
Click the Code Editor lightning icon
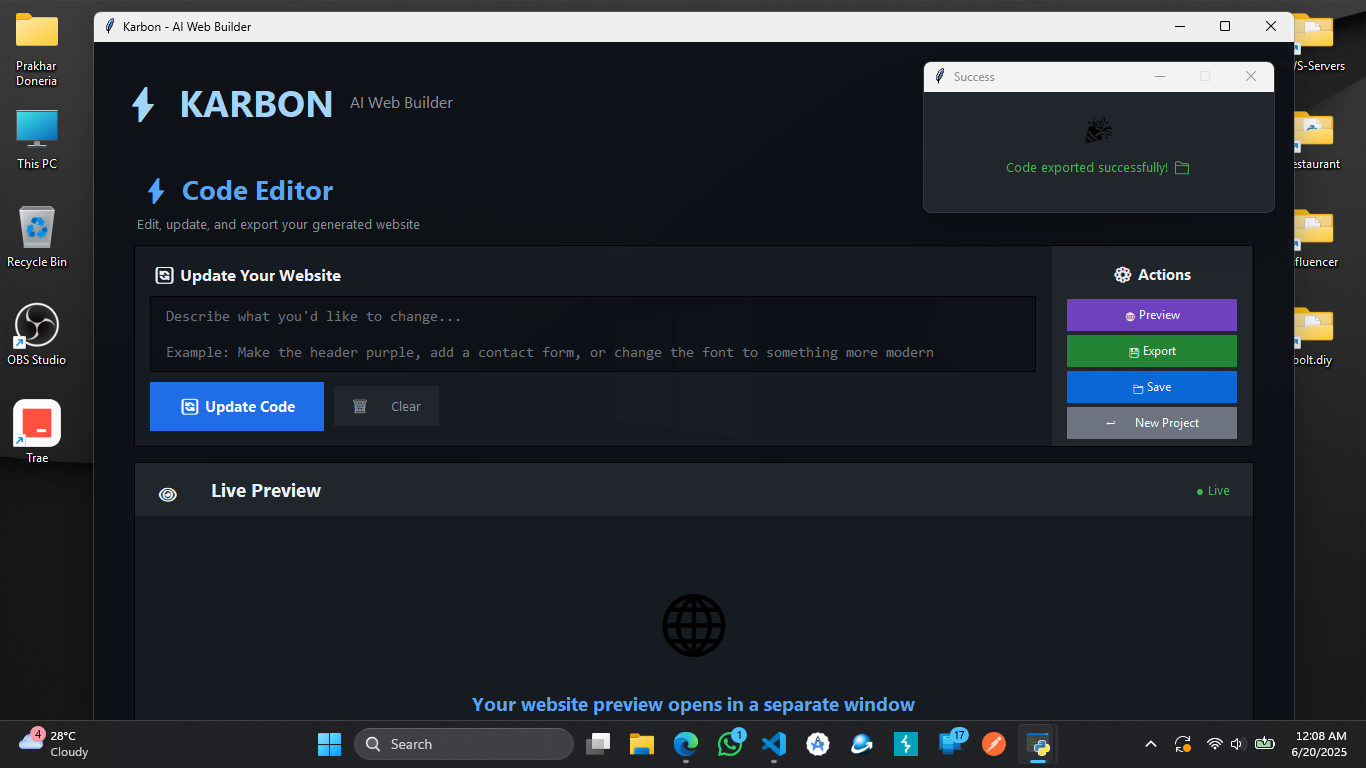156,191
